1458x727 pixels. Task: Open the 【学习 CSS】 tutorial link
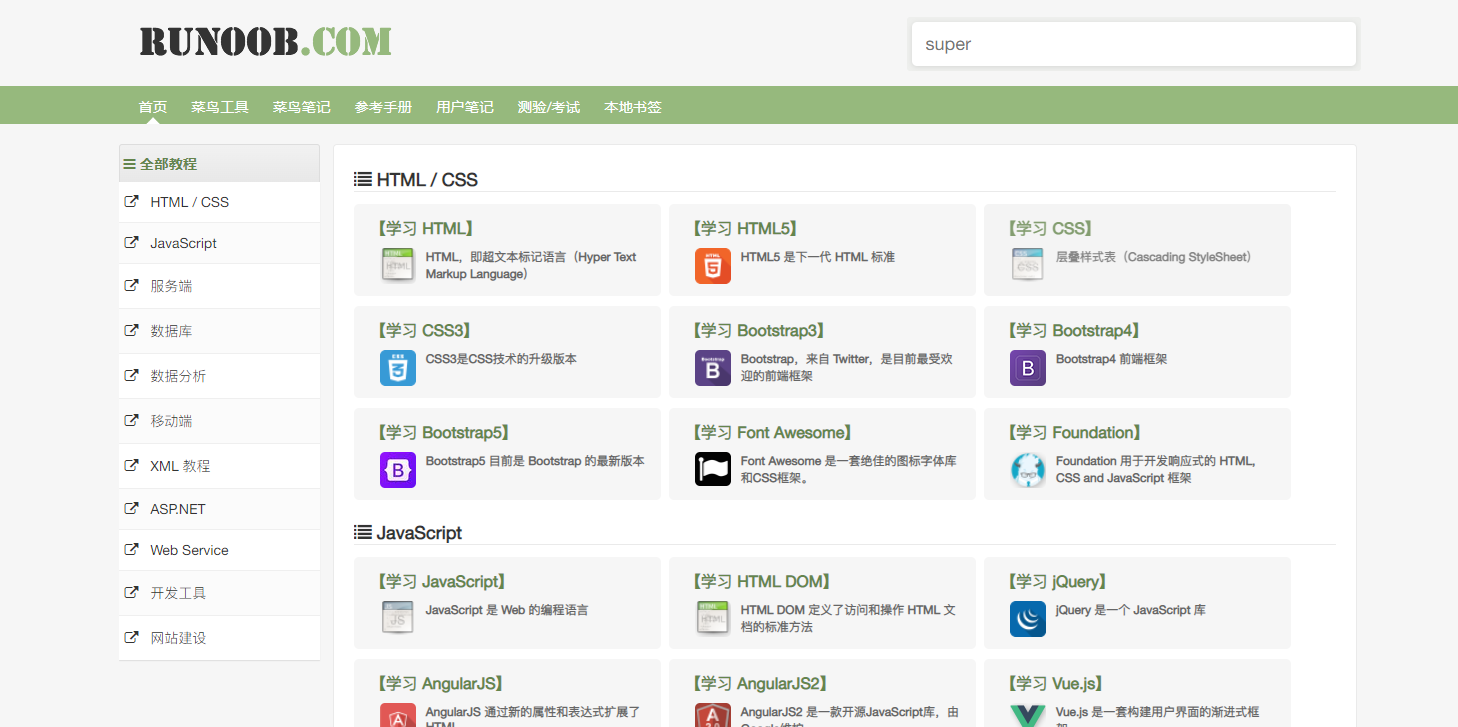coord(1050,229)
